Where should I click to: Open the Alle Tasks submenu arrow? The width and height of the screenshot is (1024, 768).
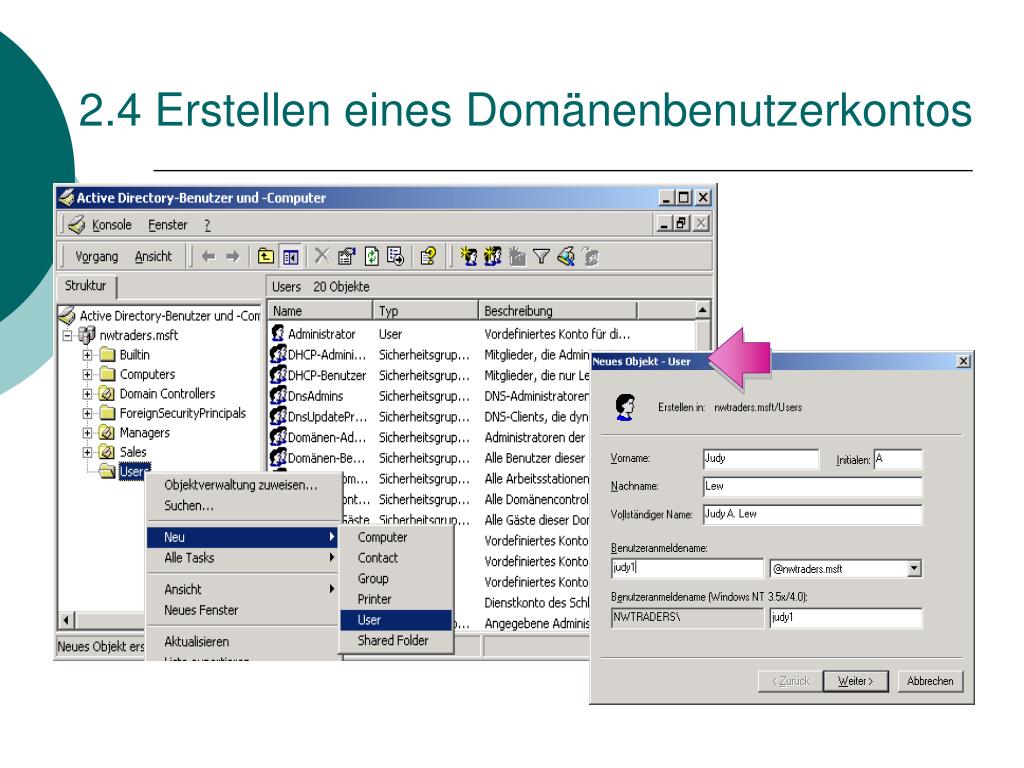pyautogui.click(x=332, y=558)
